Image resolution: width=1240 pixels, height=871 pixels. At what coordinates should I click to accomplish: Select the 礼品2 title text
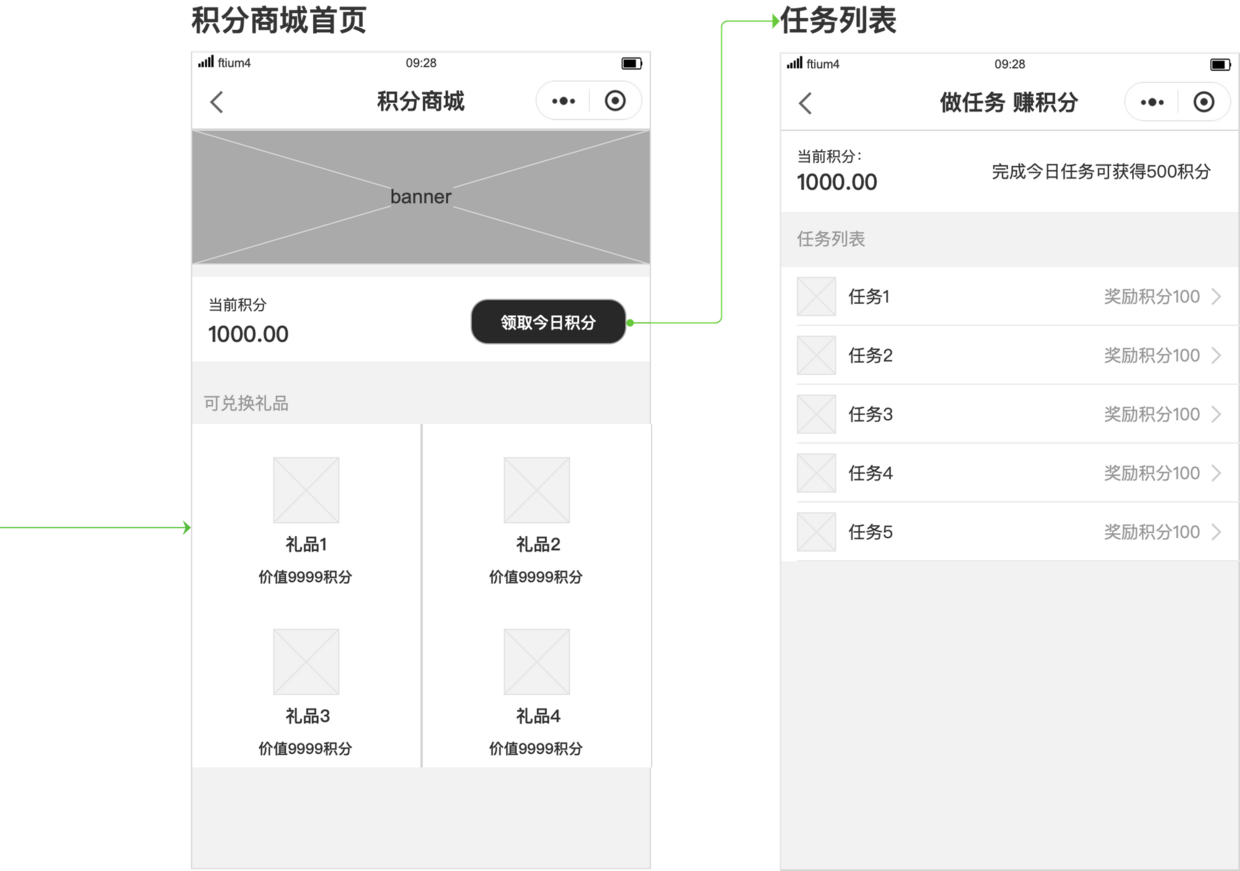click(x=538, y=545)
